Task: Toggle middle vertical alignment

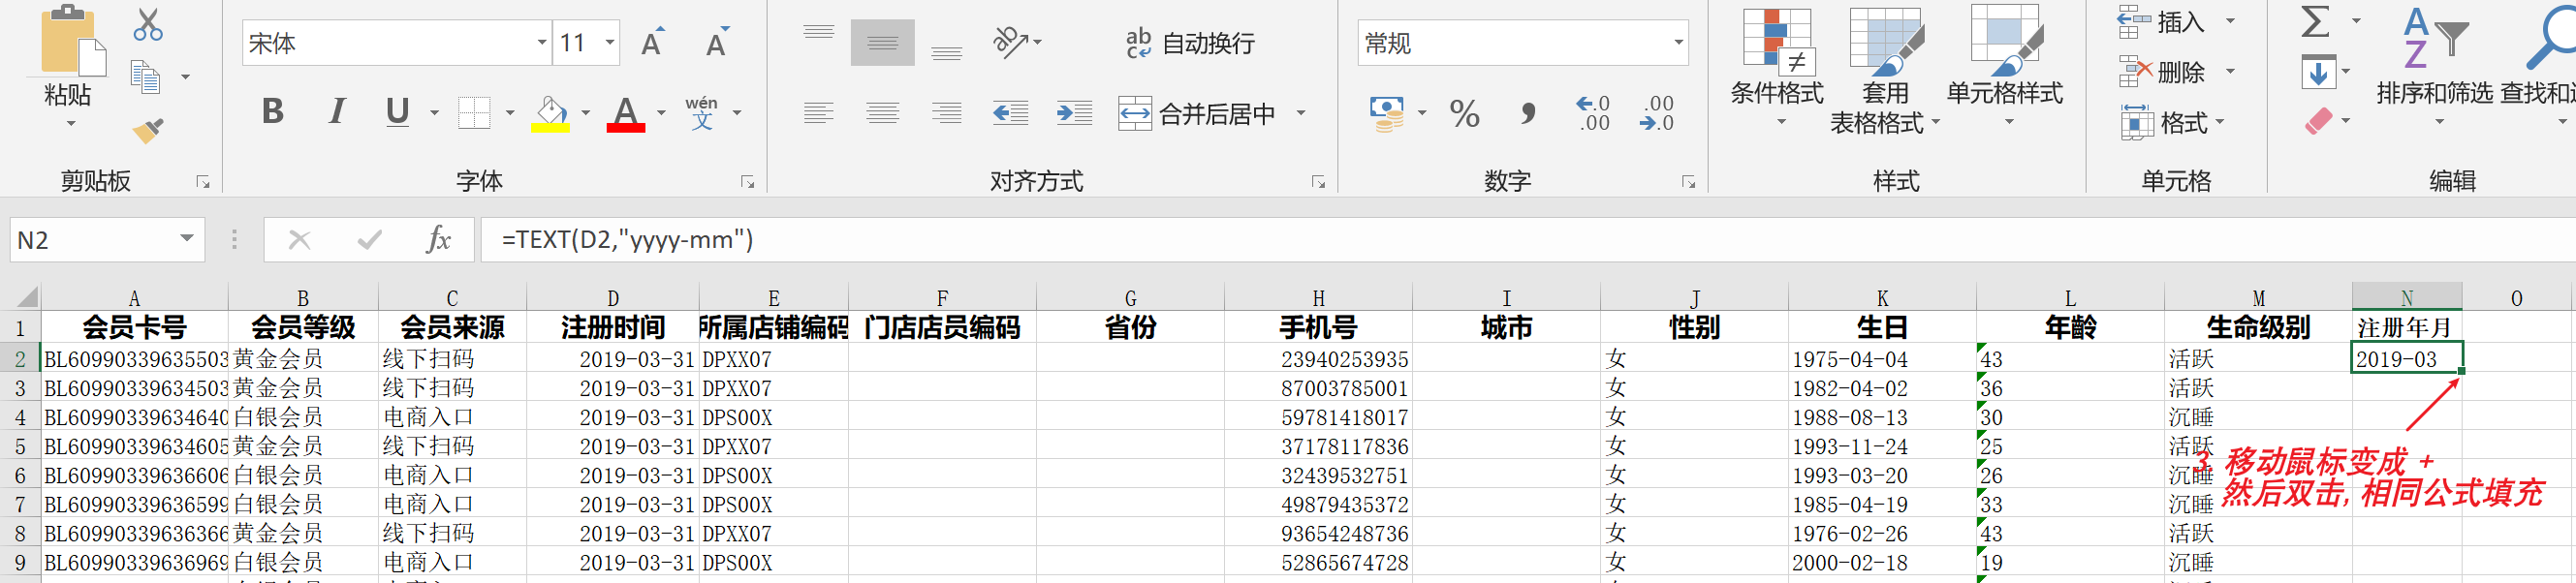Action: [x=882, y=43]
